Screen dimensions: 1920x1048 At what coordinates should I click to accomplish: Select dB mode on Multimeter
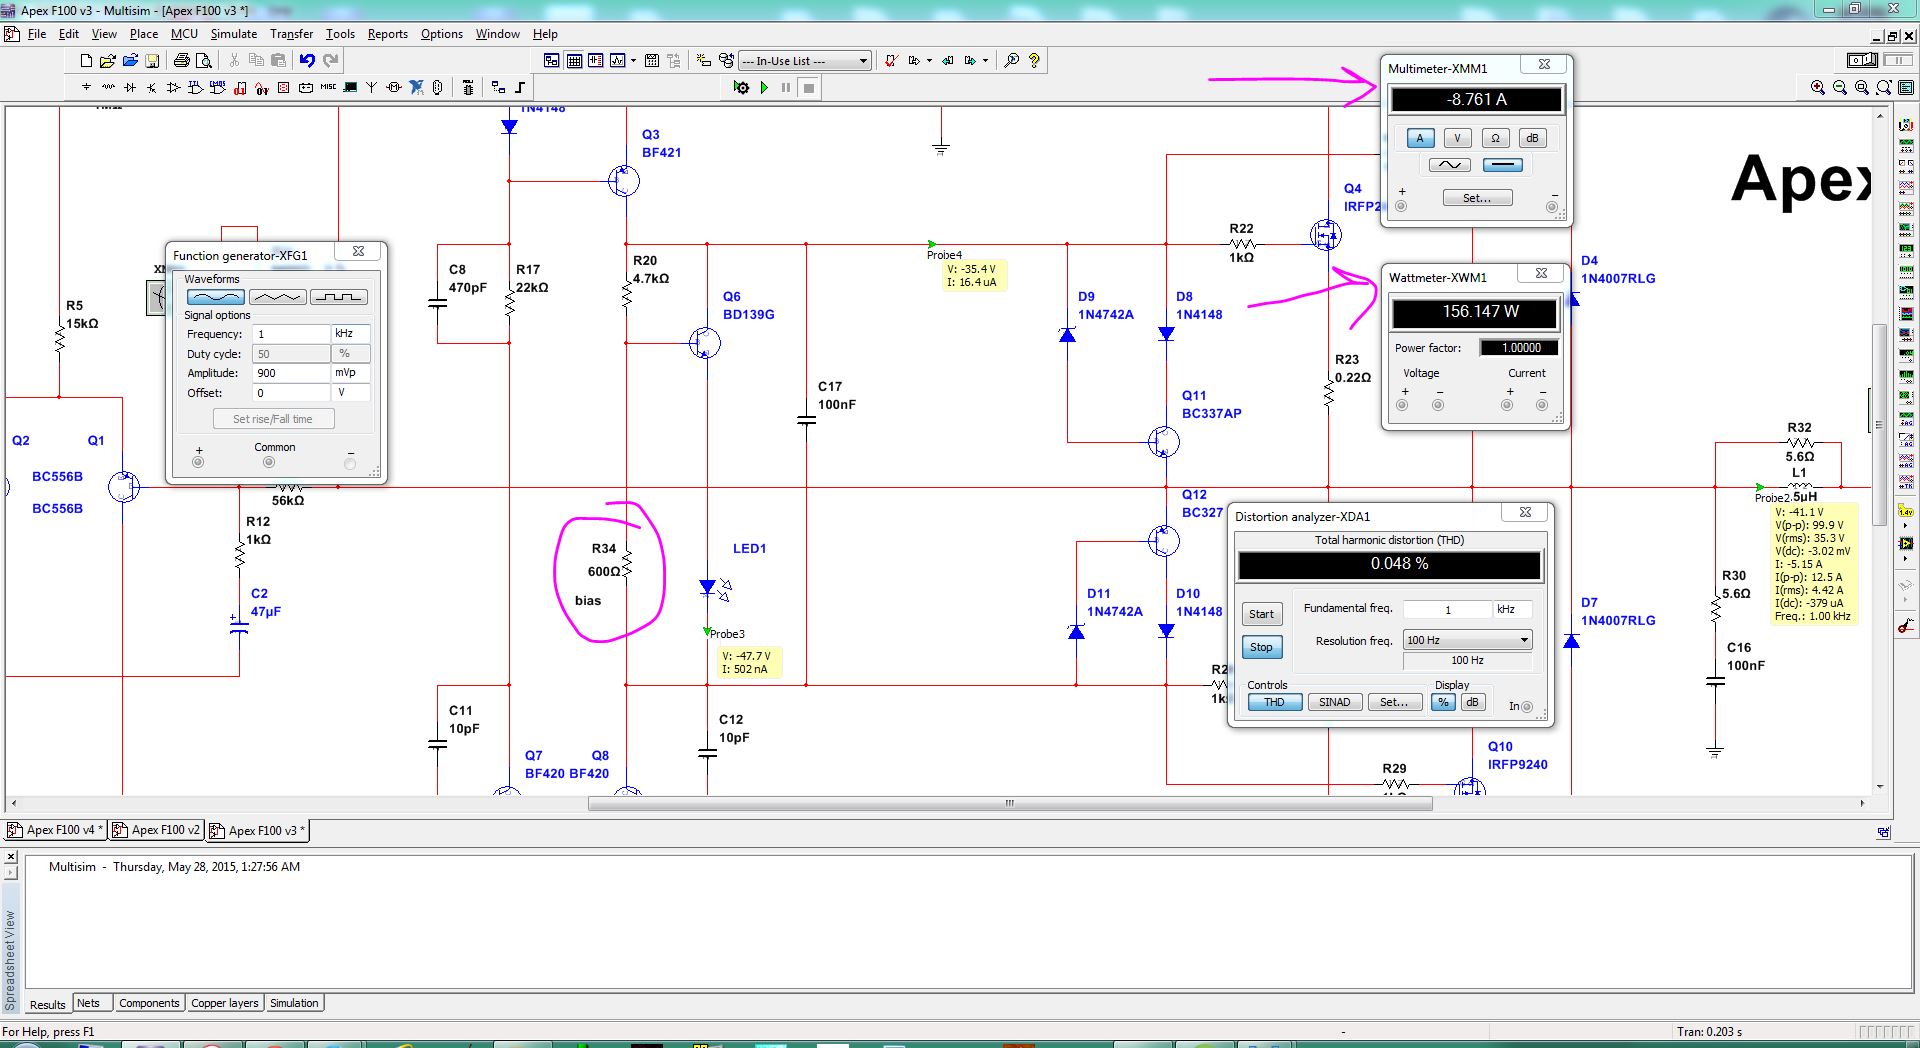pyautogui.click(x=1532, y=139)
